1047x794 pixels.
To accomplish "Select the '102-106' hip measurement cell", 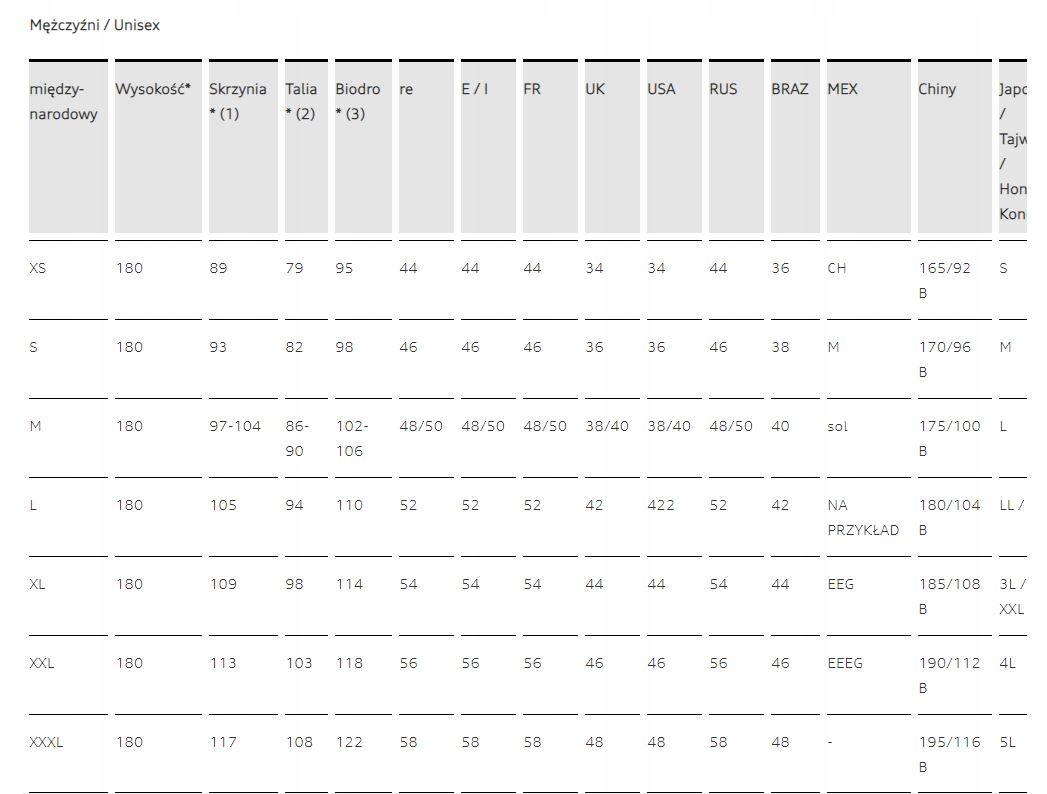I will pos(352,438).
